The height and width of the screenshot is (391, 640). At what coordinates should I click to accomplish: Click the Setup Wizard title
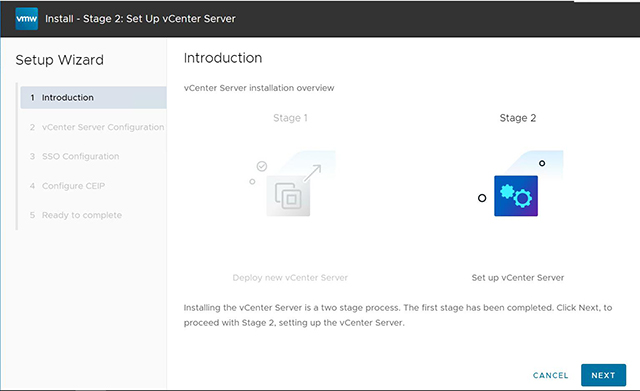click(x=60, y=60)
